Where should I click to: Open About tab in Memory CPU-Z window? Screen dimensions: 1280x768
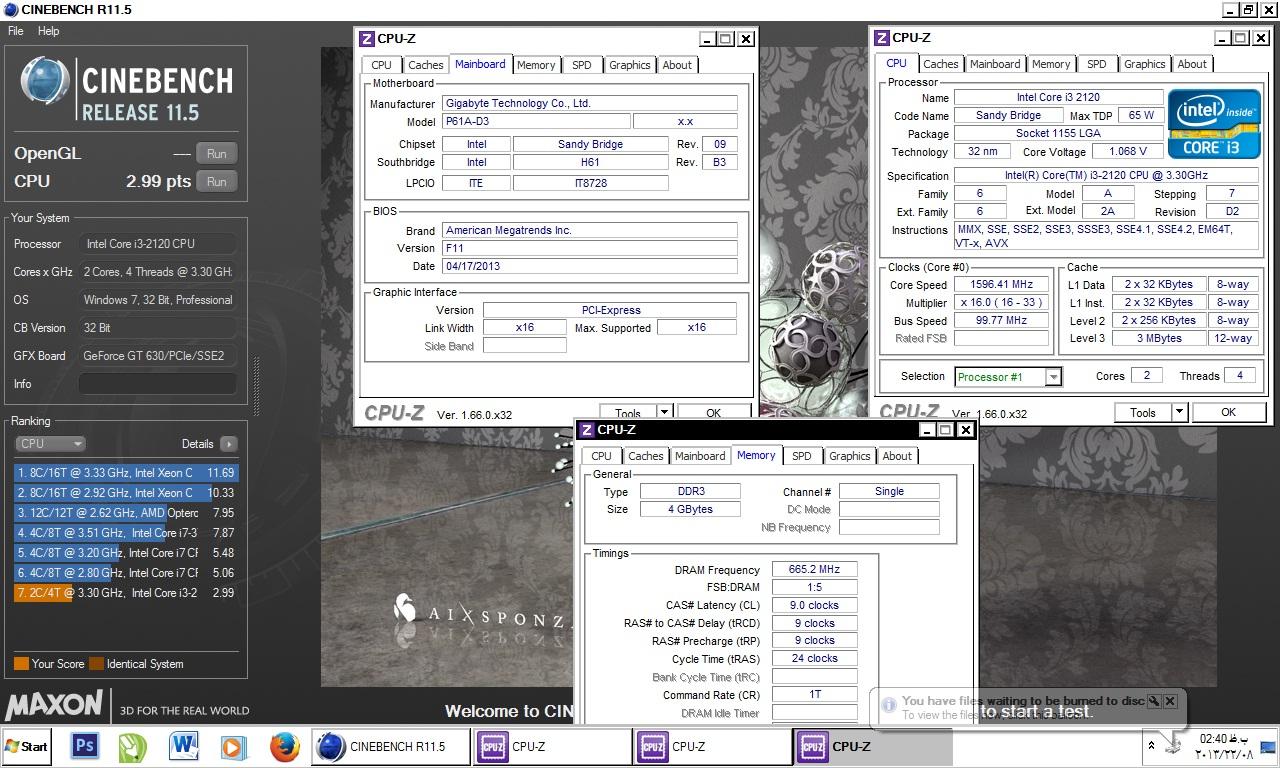coord(897,456)
